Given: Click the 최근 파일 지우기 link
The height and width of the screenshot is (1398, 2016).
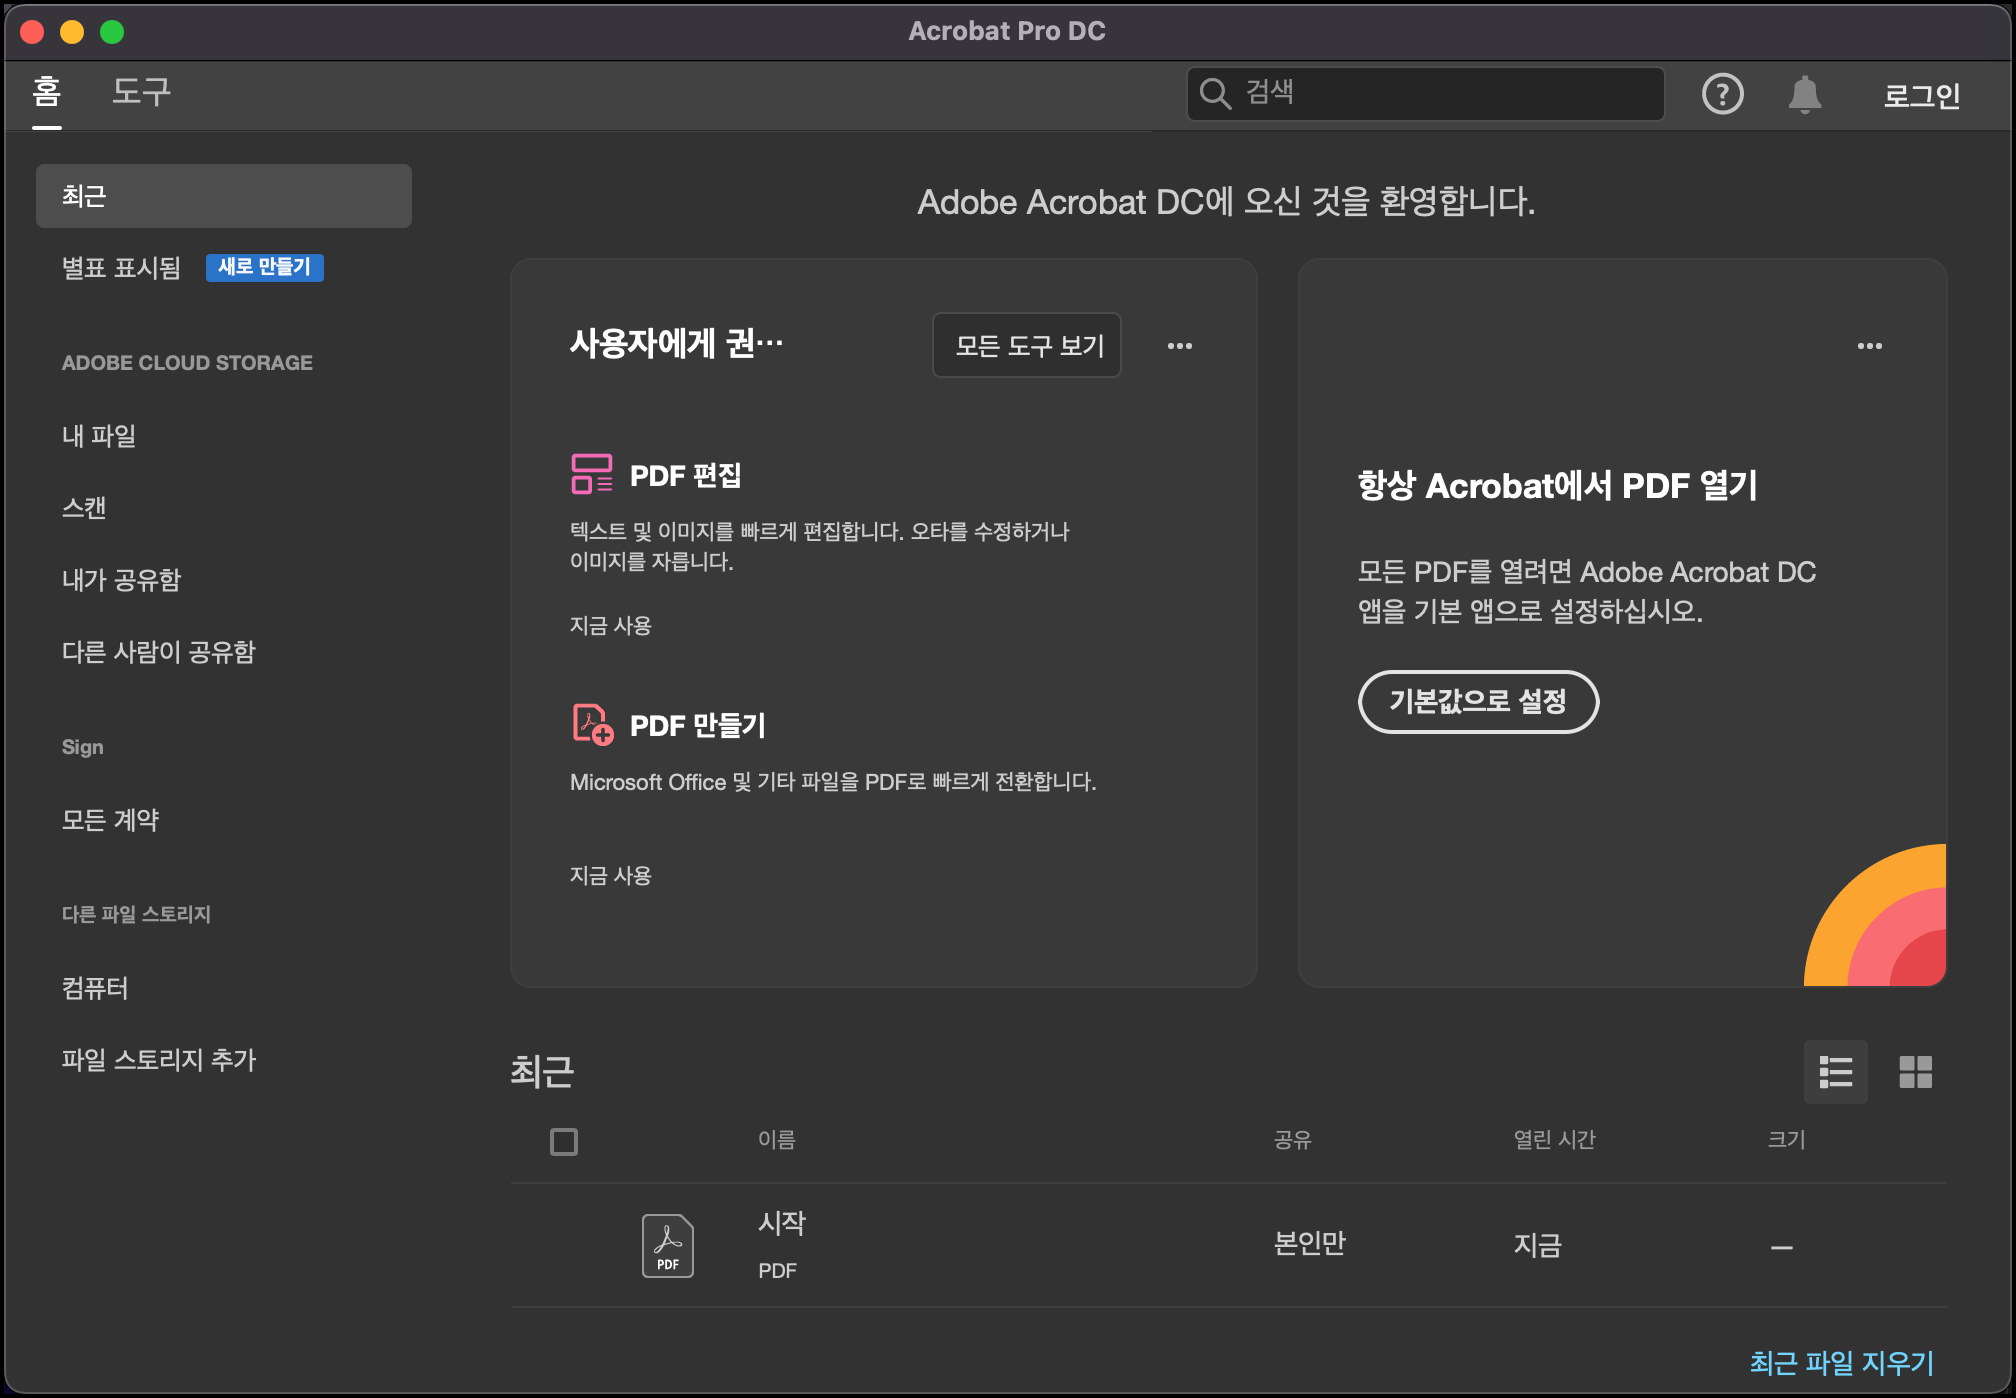Looking at the screenshot, I should [x=1839, y=1363].
